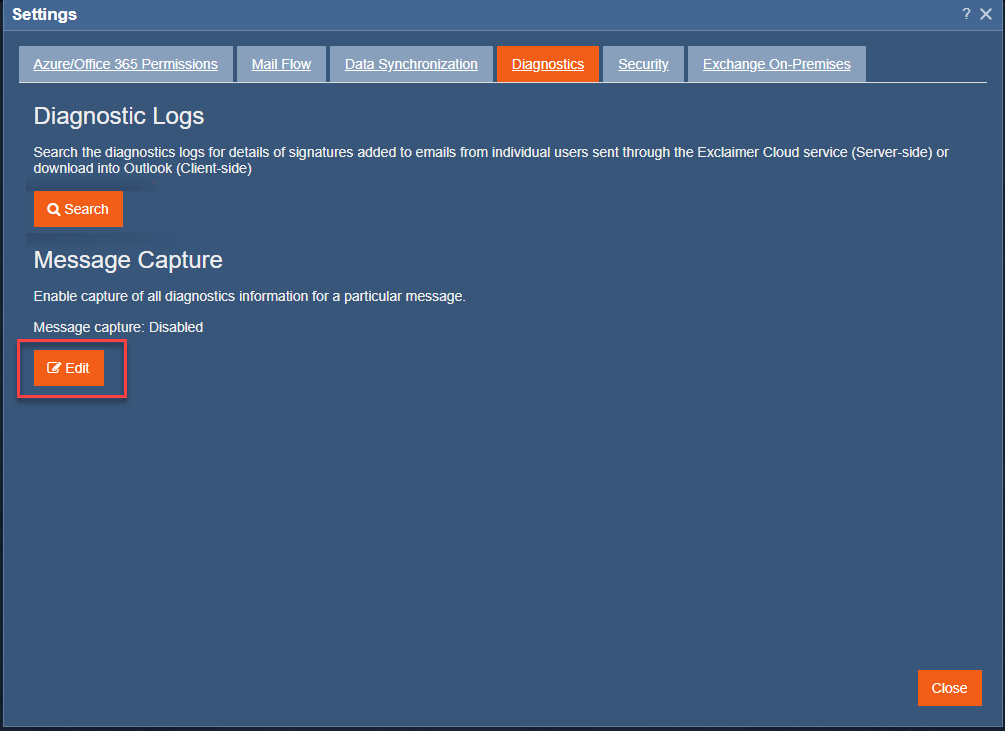Click the Message Capture heading

tap(128, 260)
